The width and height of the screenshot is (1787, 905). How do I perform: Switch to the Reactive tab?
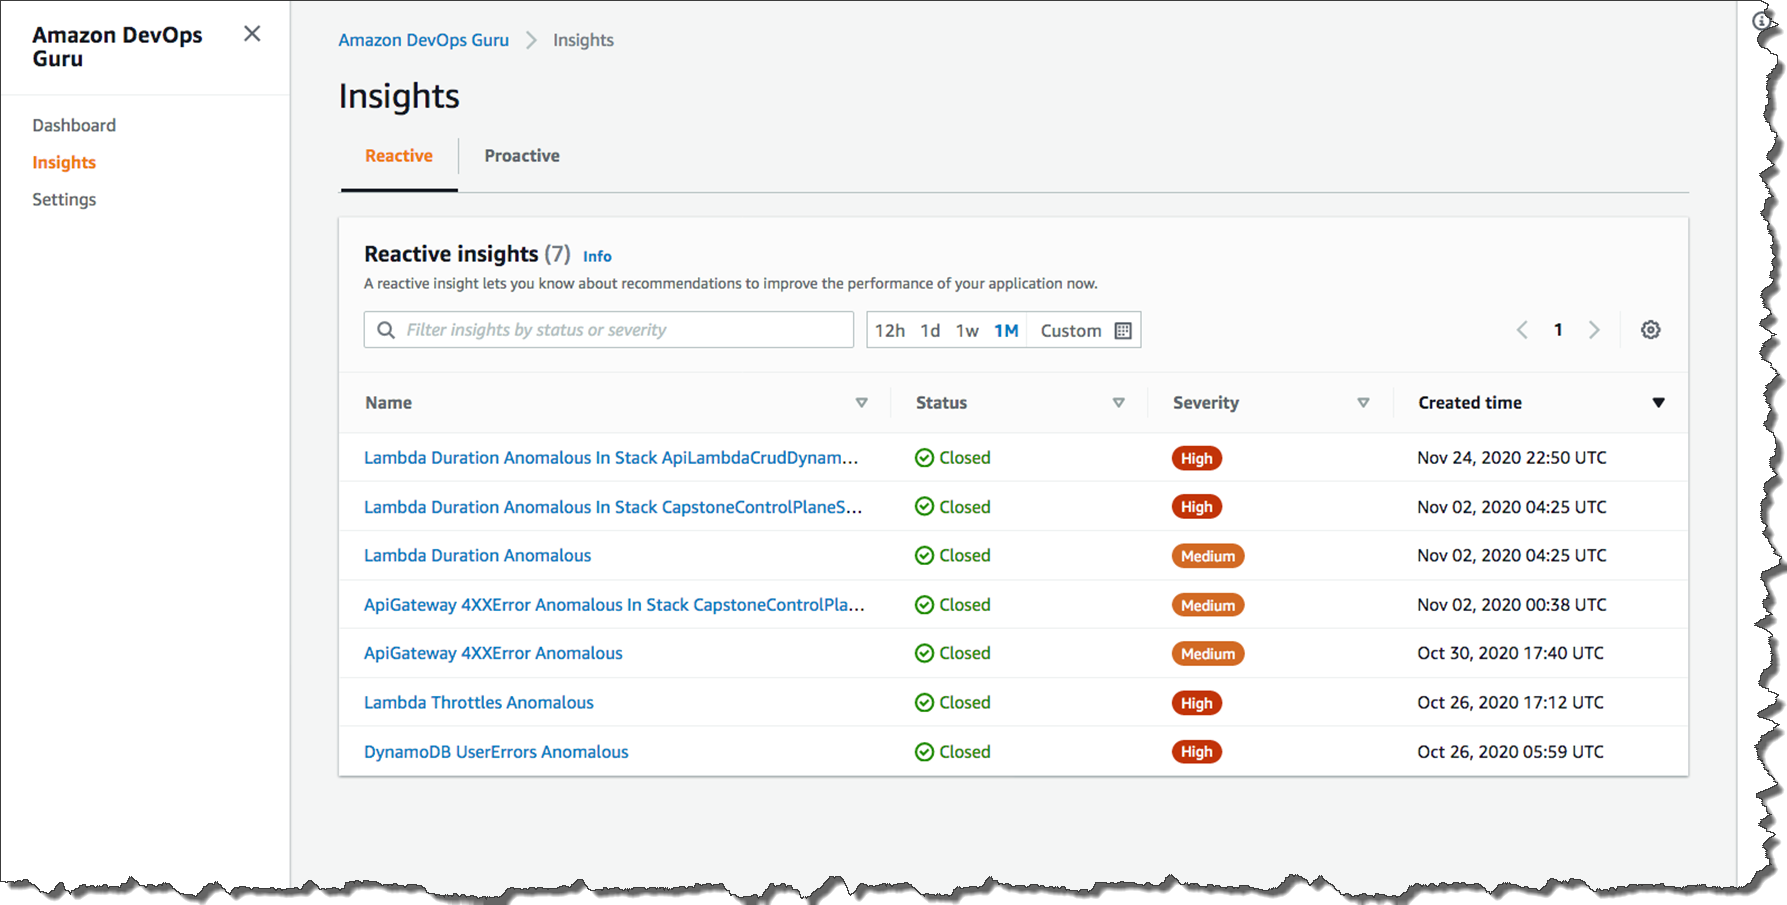[x=399, y=156]
